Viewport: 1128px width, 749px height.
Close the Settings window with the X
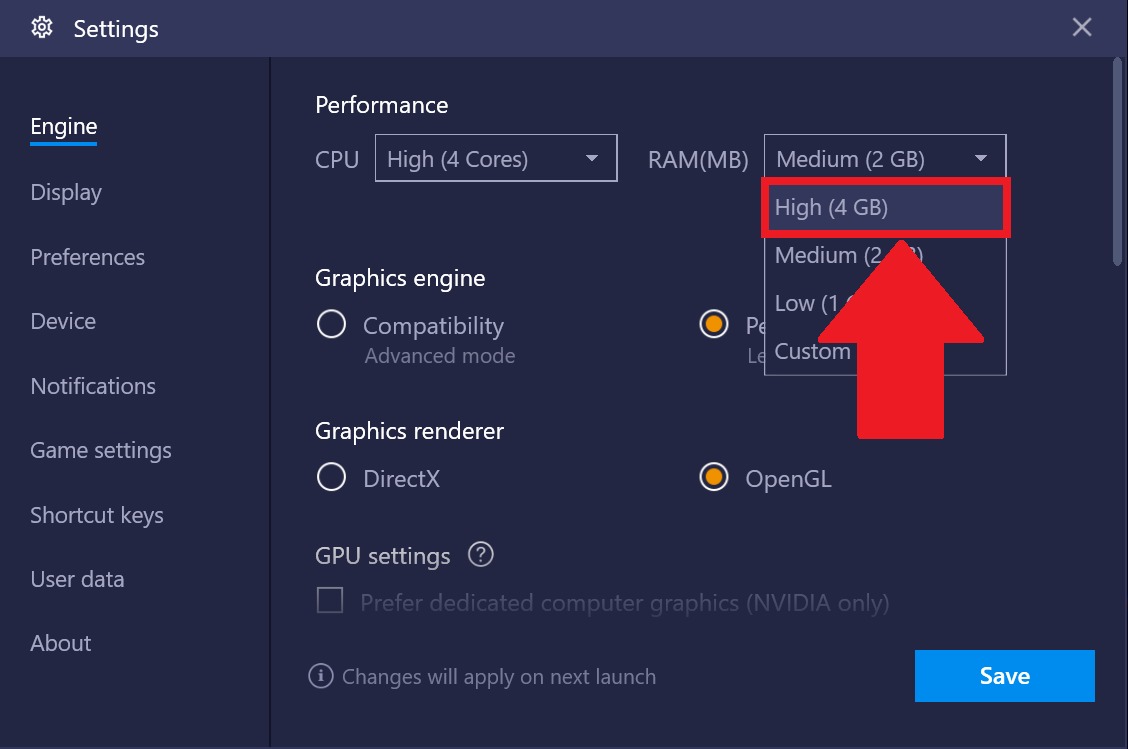1081,28
